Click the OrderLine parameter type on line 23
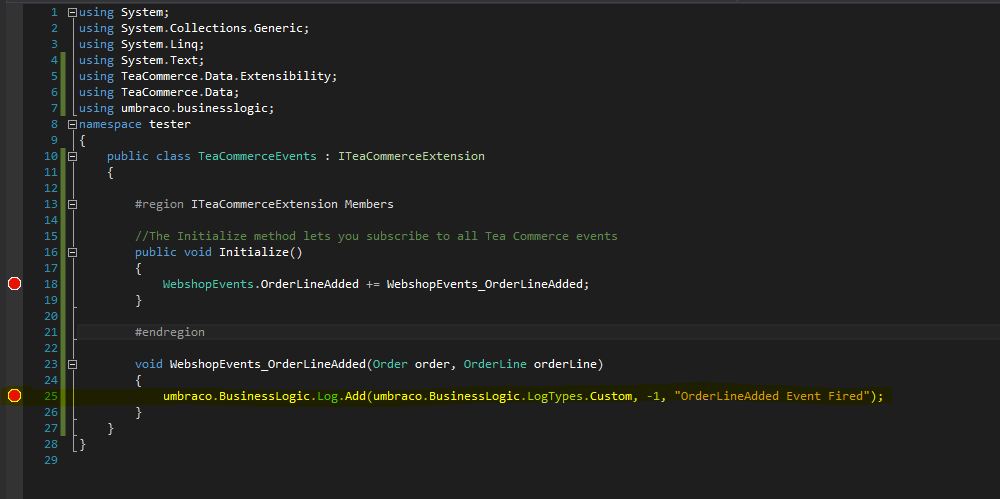 (x=495, y=364)
